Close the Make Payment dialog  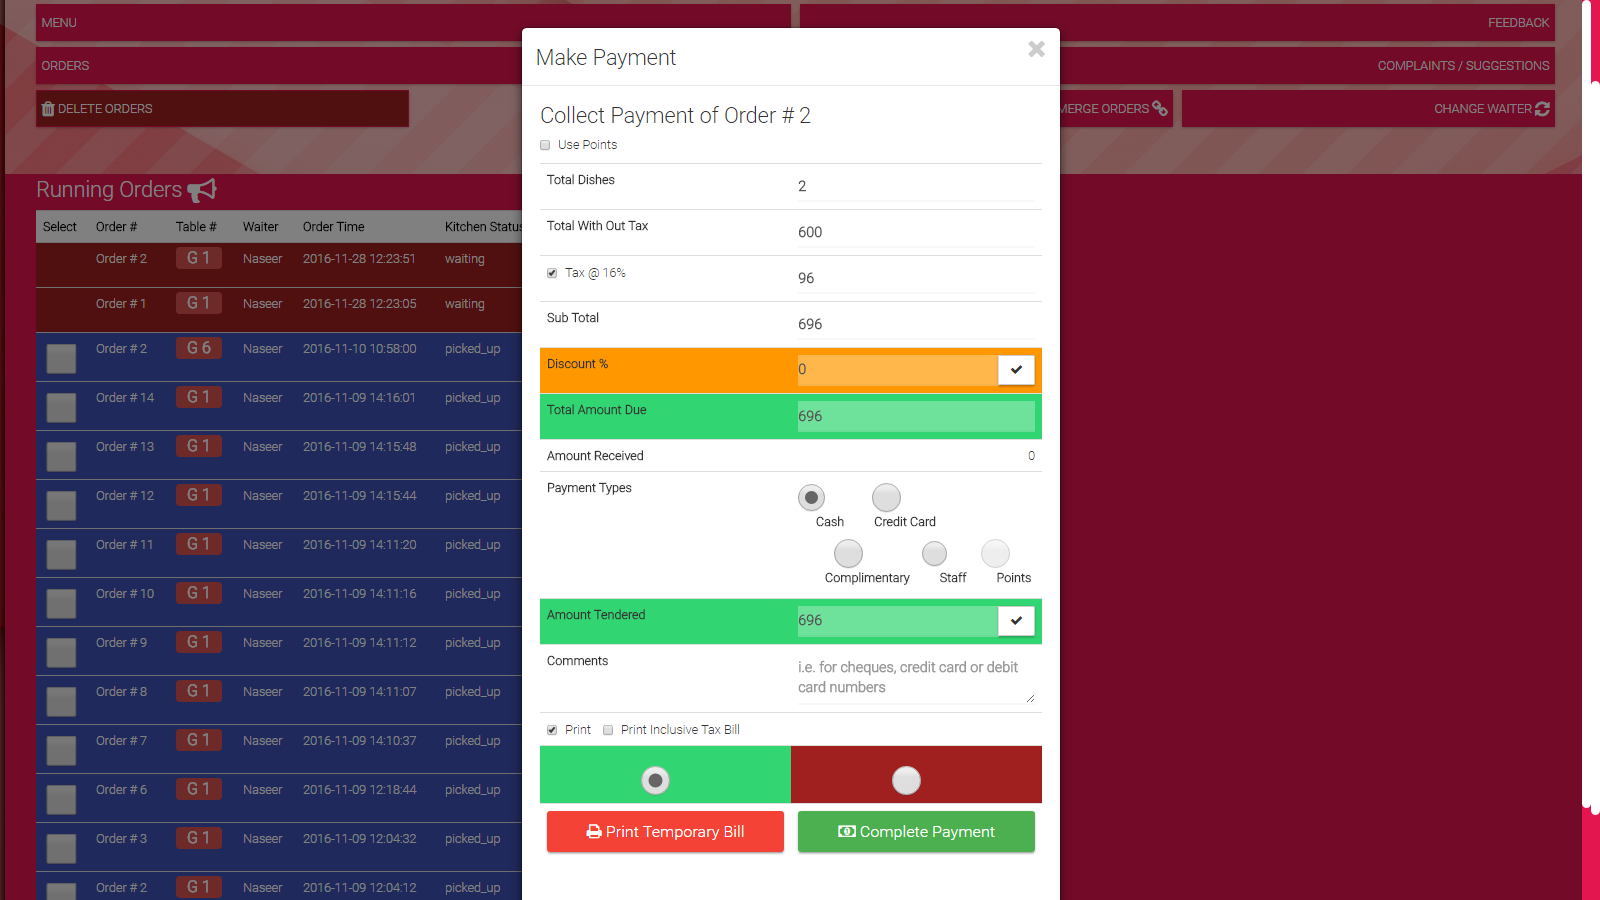tap(1036, 49)
